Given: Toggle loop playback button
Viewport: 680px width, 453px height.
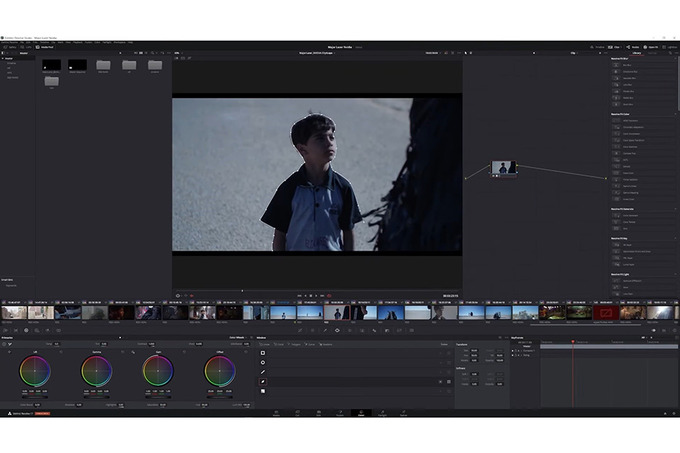Looking at the screenshot, I should tap(329, 296).
